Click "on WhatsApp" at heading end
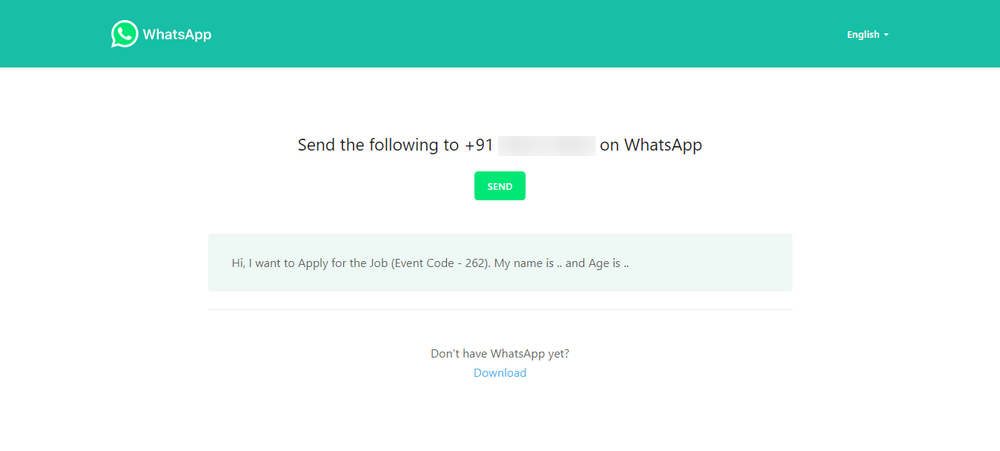The height and width of the screenshot is (451, 1000). click(651, 145)
